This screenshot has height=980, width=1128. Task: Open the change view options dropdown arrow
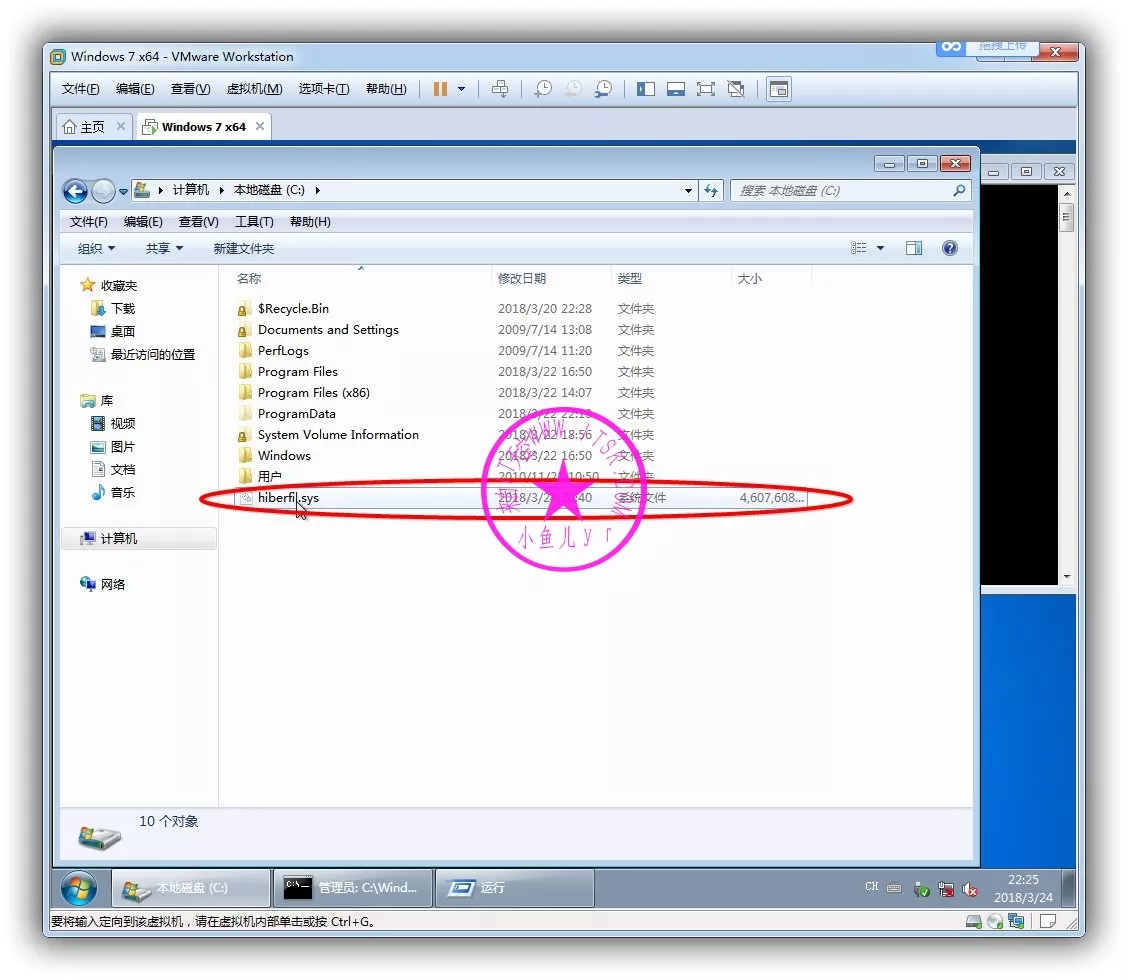coord(880,248)
